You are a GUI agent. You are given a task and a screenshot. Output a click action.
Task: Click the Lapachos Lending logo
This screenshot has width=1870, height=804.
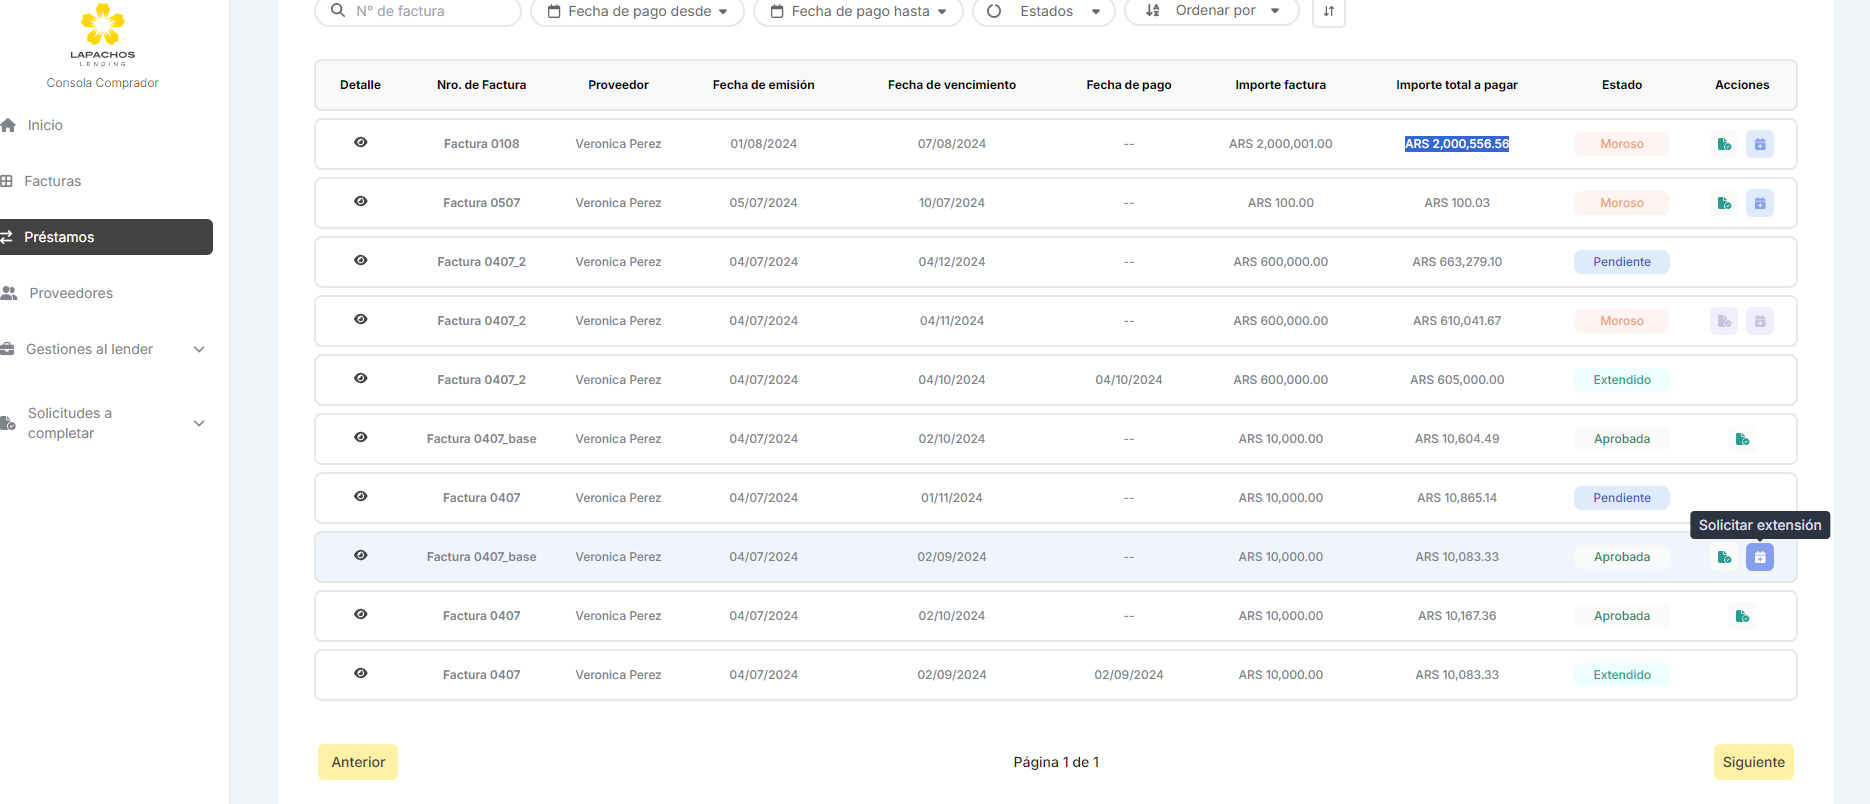point(102,35)
